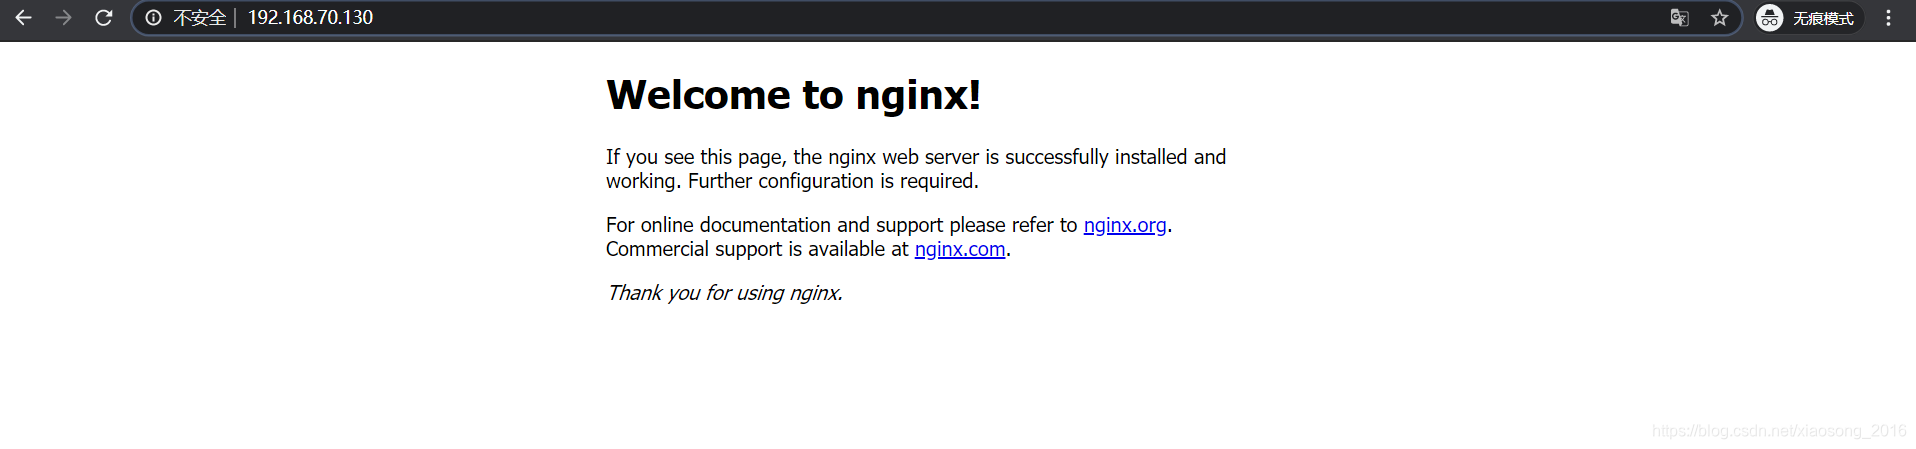Follow the nginx.com link

[x=960, y=249]
